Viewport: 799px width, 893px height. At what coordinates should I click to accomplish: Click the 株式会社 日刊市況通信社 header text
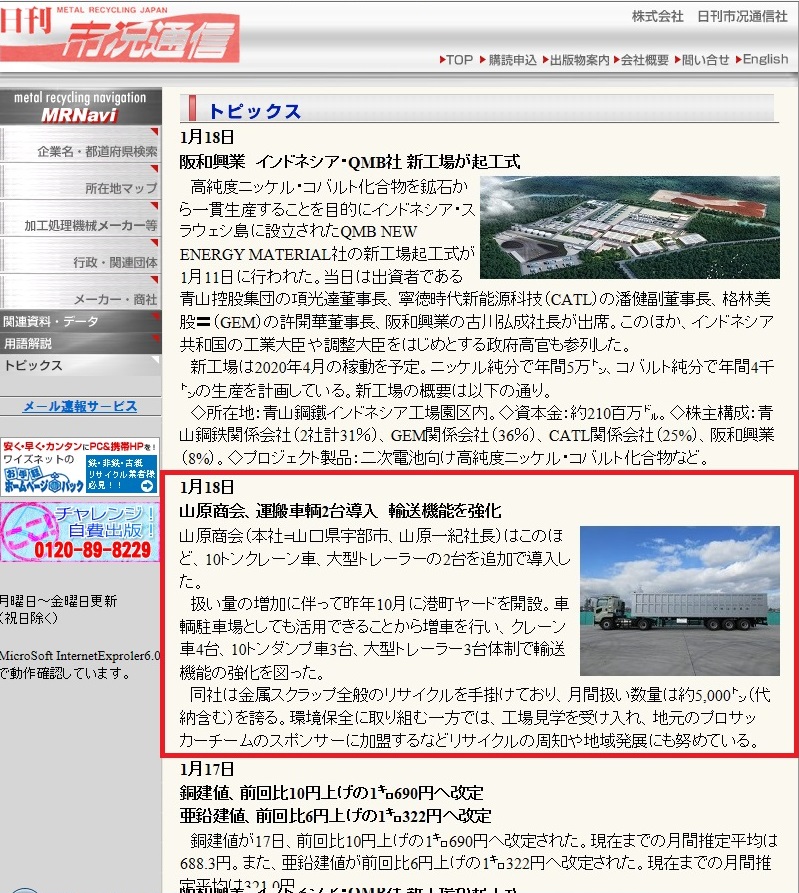(x=710, y=17)
